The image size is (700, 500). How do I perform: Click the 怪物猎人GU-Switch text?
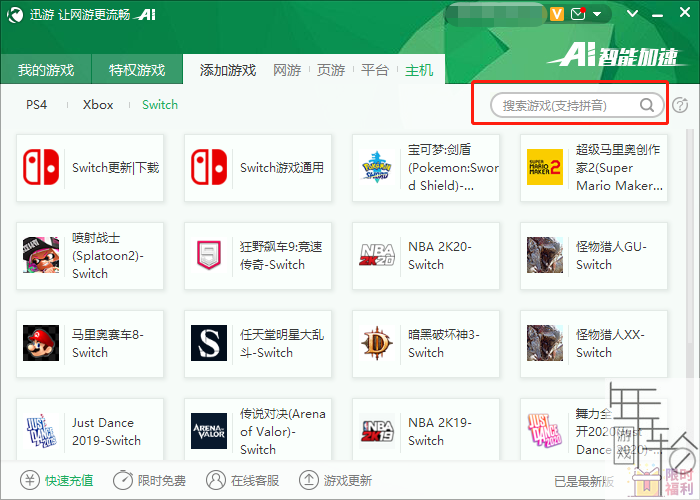[611, 255]
